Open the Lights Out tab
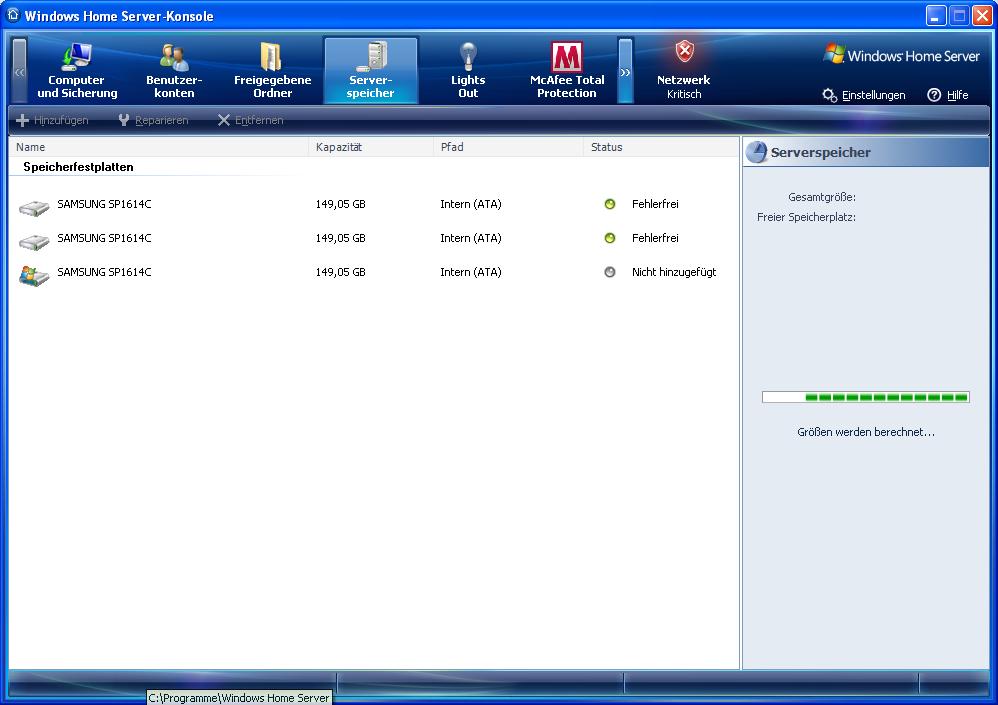This screenshot has height=705, width=998. tap(468, 71)
